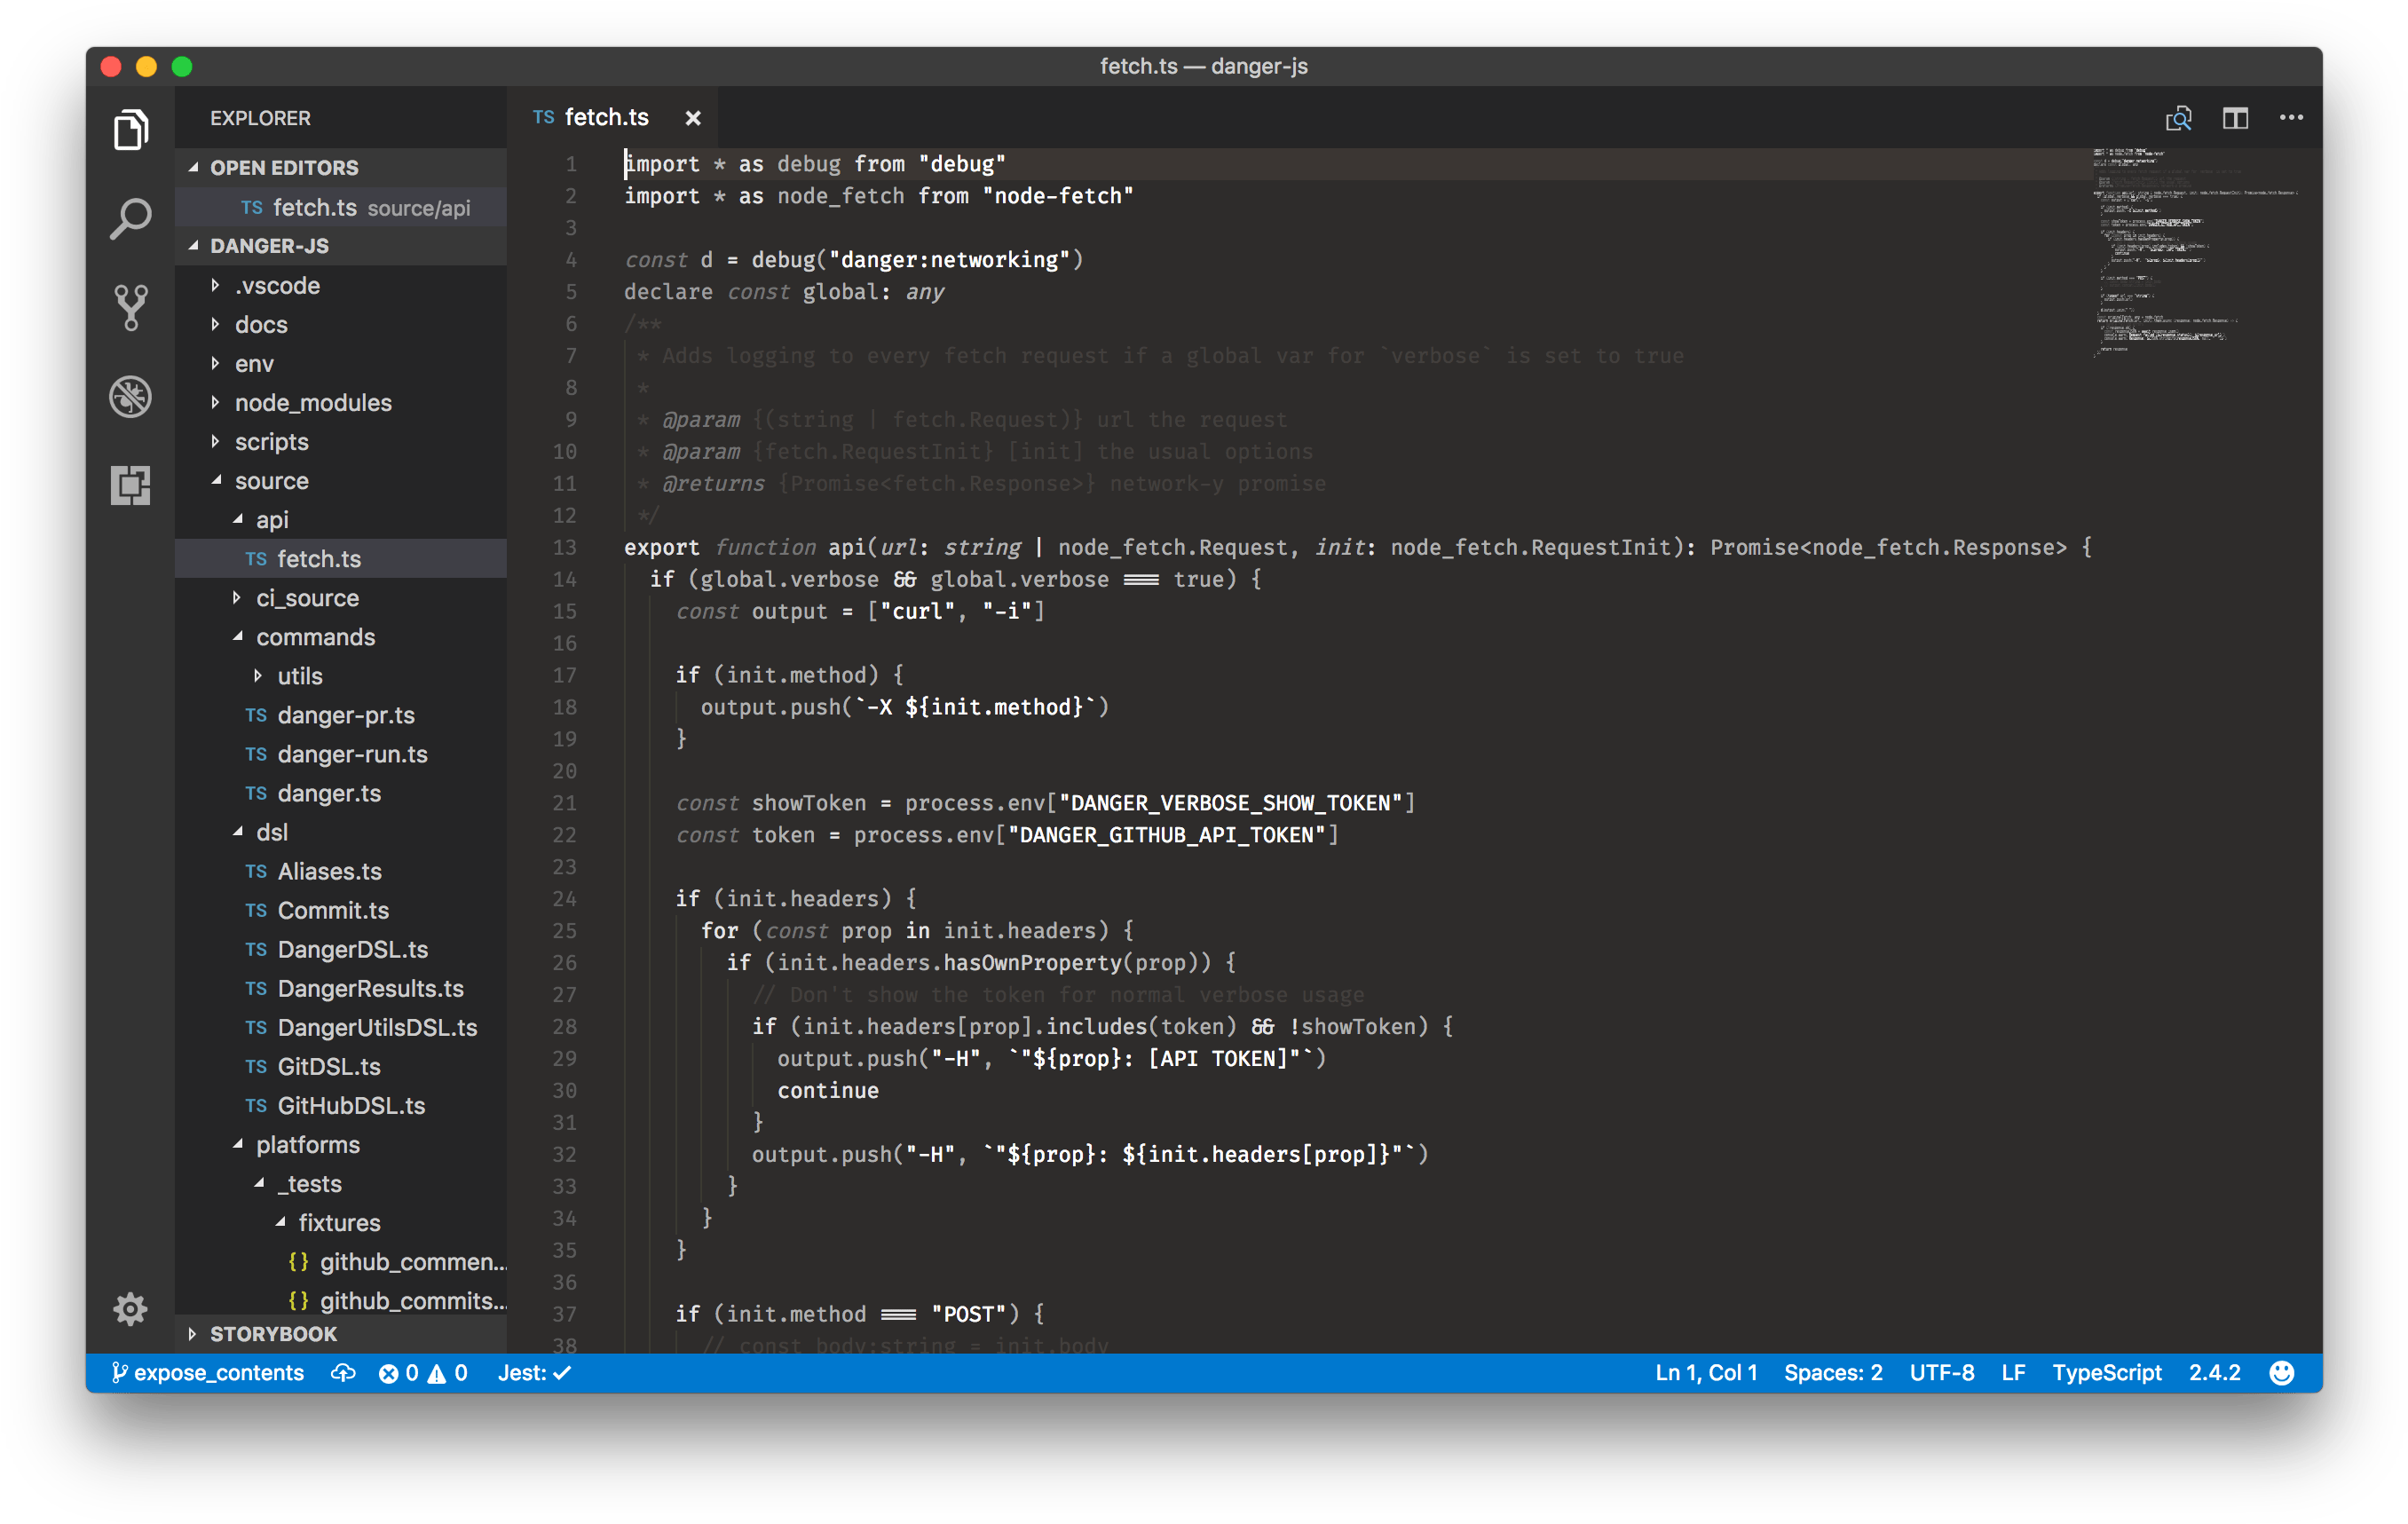
Task: Click the Manage gear icon
Action: (130, 1309)
